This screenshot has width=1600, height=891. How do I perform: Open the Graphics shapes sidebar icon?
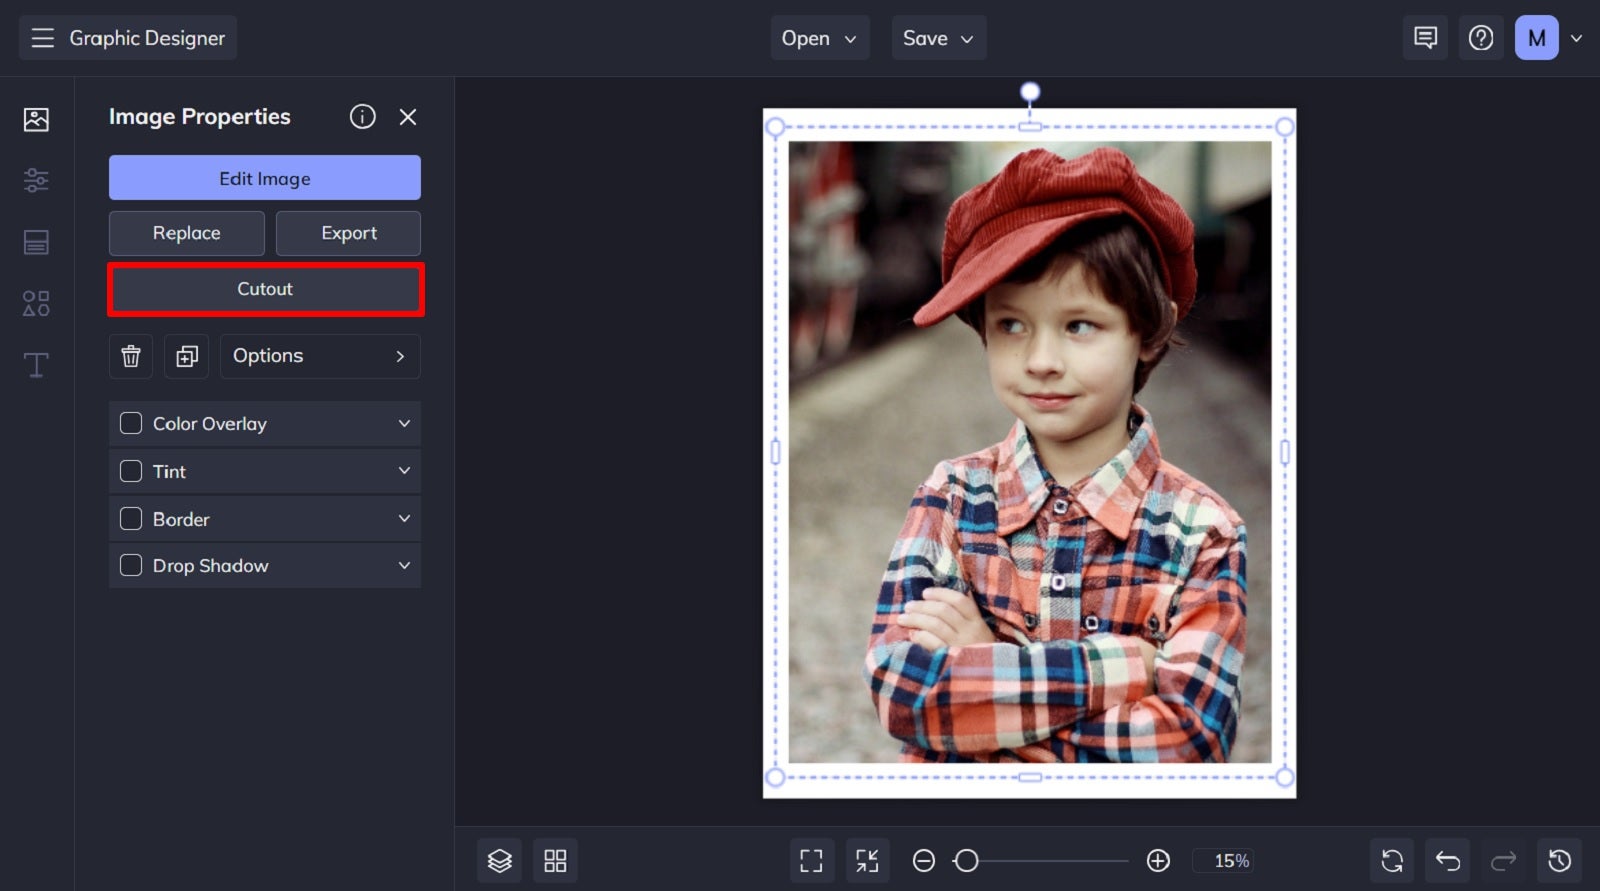pyautogui.click(x=36, y=303)
